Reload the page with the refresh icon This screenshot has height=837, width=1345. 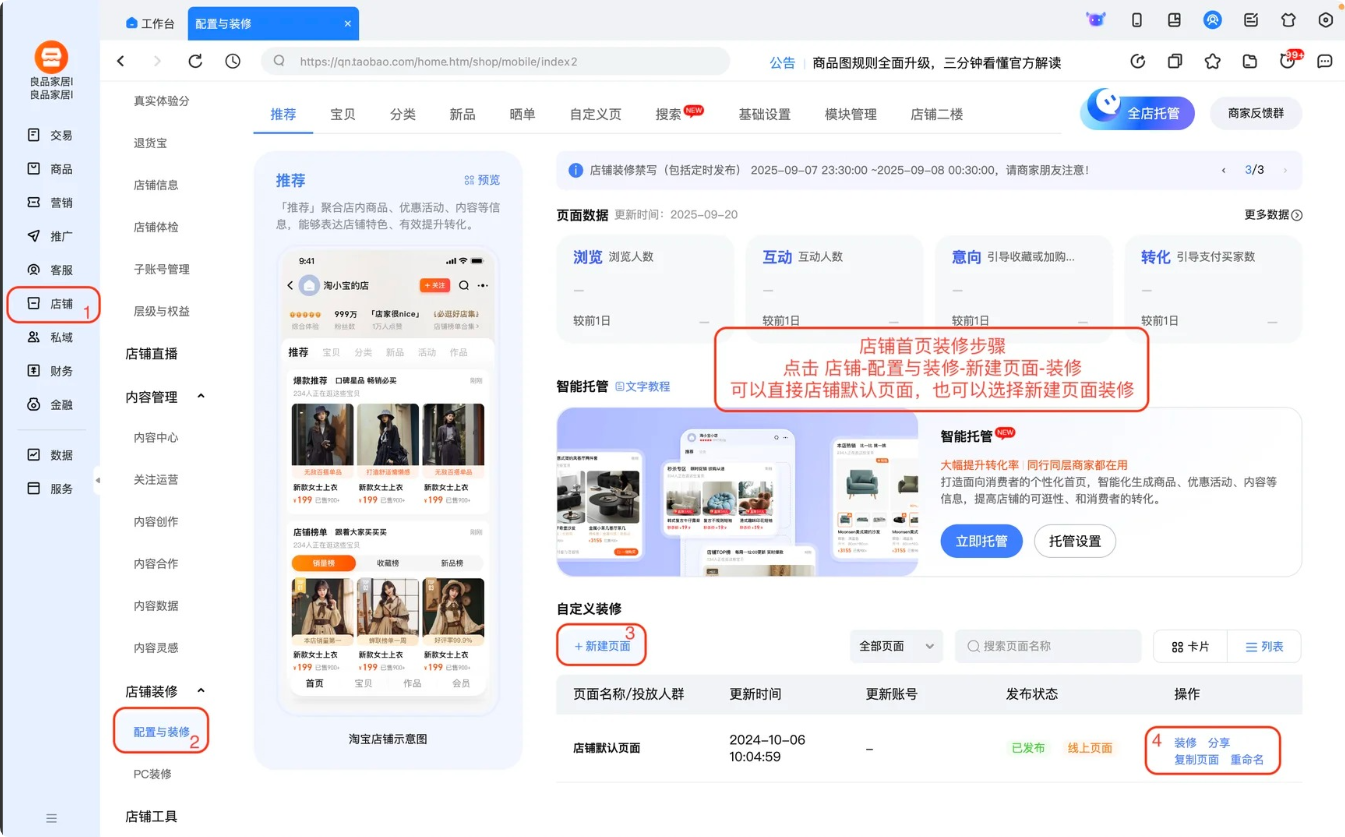point(195,61)
